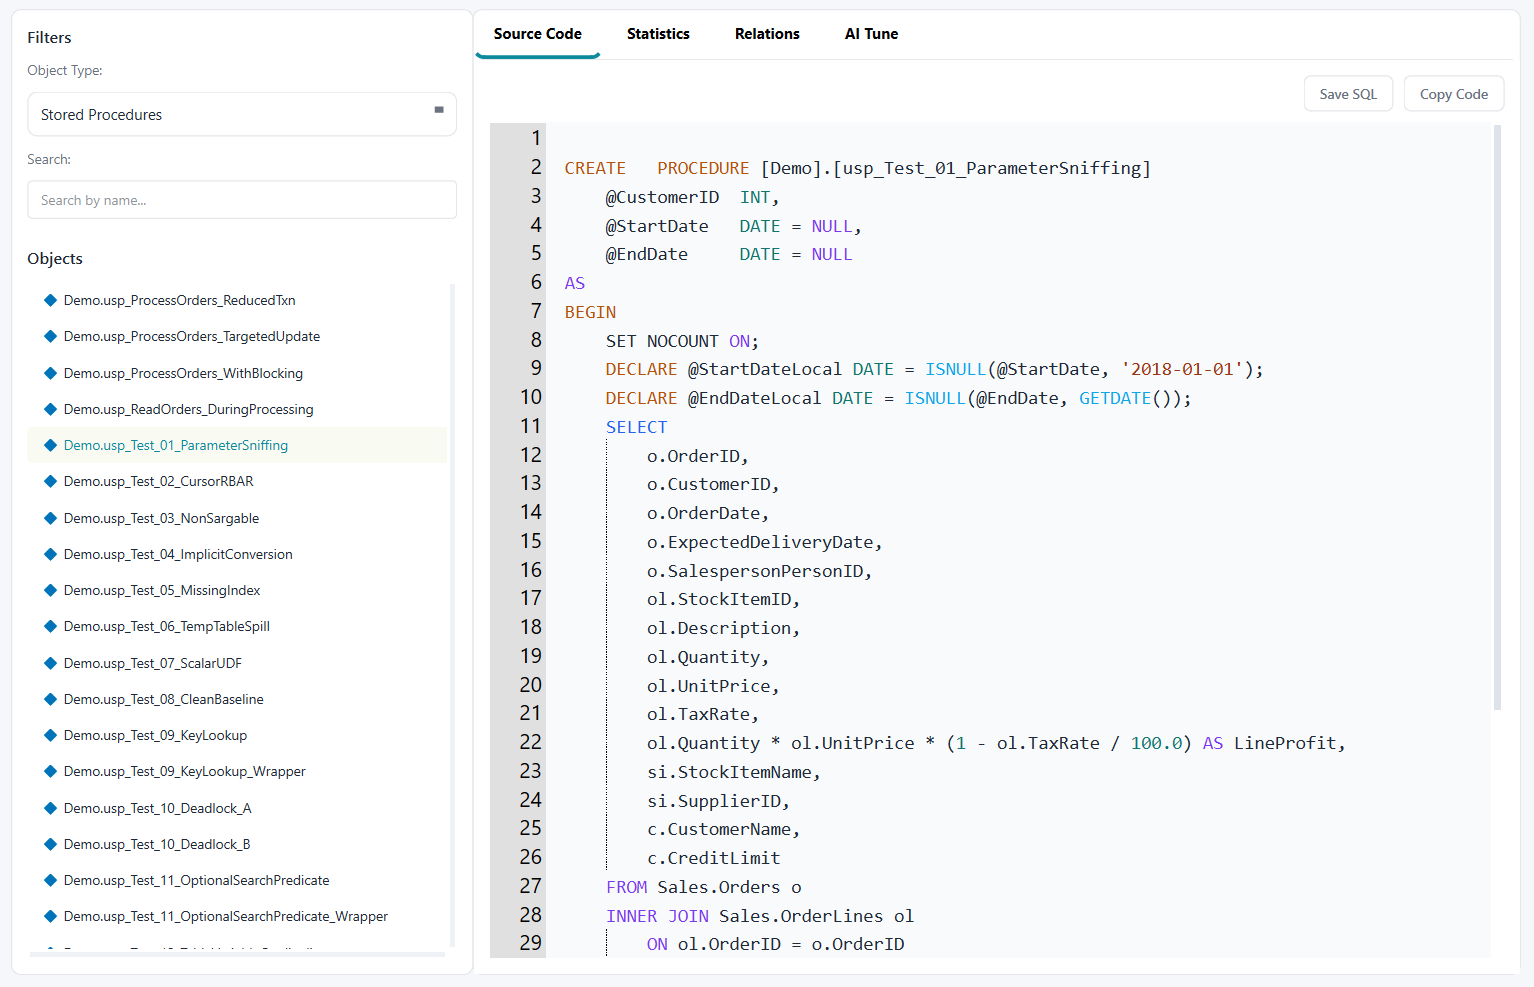1534x987 pixels.
Task: Click [usp_Test_01_ParameterSniffing] in the code
Action: pos(992,168)
